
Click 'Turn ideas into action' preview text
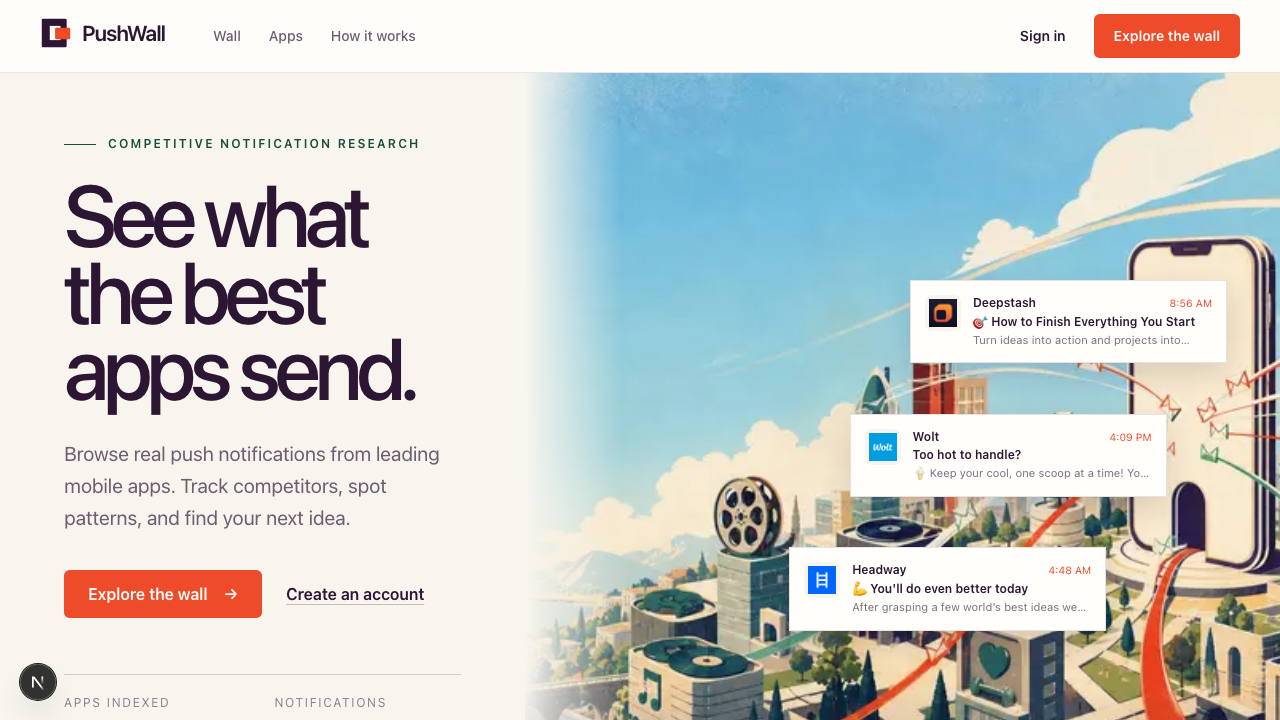(x=1081, y=340)
